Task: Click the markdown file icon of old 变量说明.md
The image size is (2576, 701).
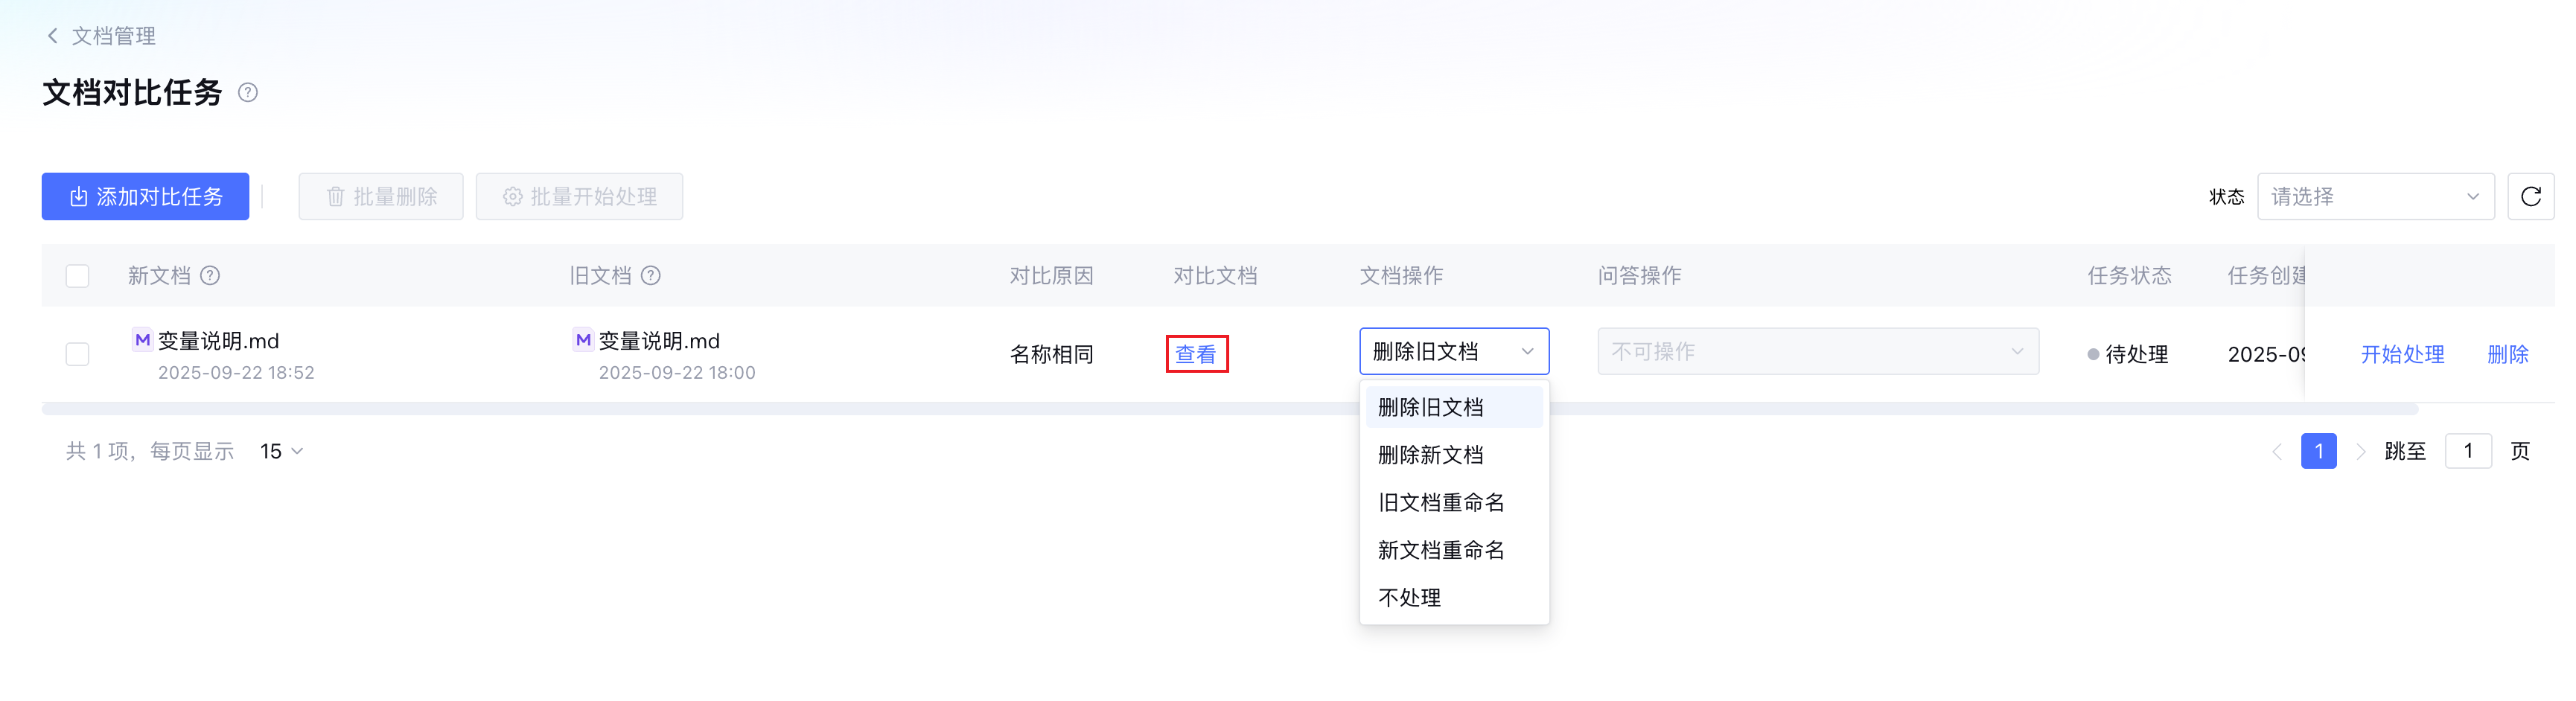Action: click(583, 340)
